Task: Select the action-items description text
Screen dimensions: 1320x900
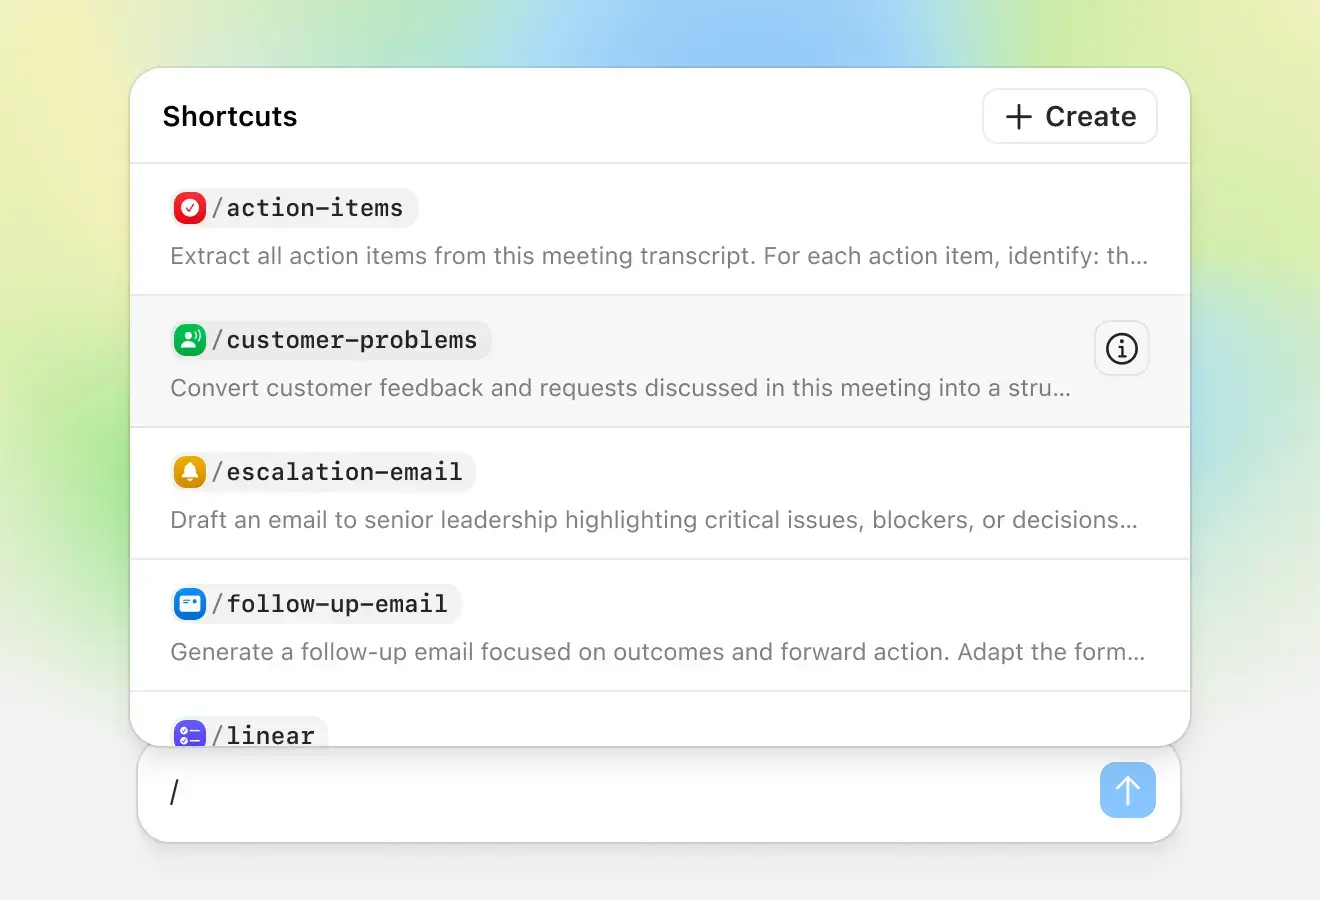Action: 659,256
